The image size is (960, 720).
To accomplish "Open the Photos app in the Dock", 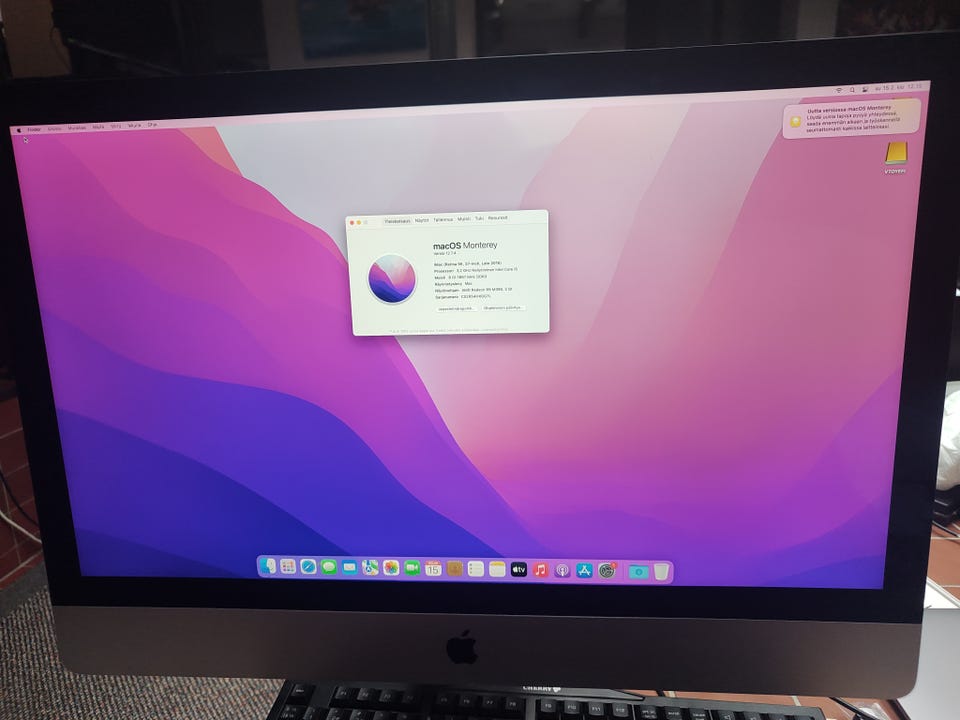I will [391, 568].
